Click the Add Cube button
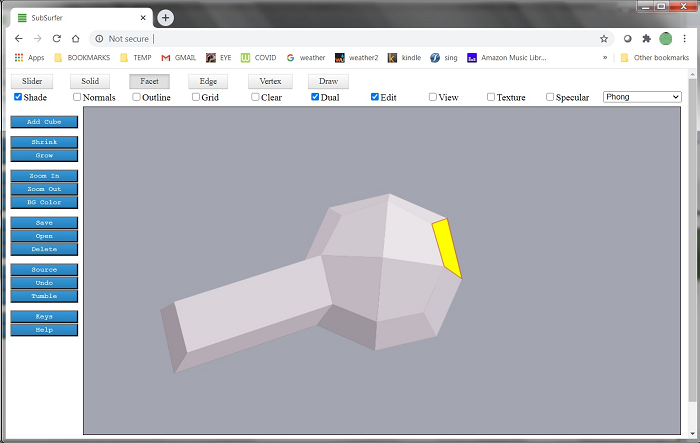The width and height of the screenshot is (700, 443). point(44,122)
